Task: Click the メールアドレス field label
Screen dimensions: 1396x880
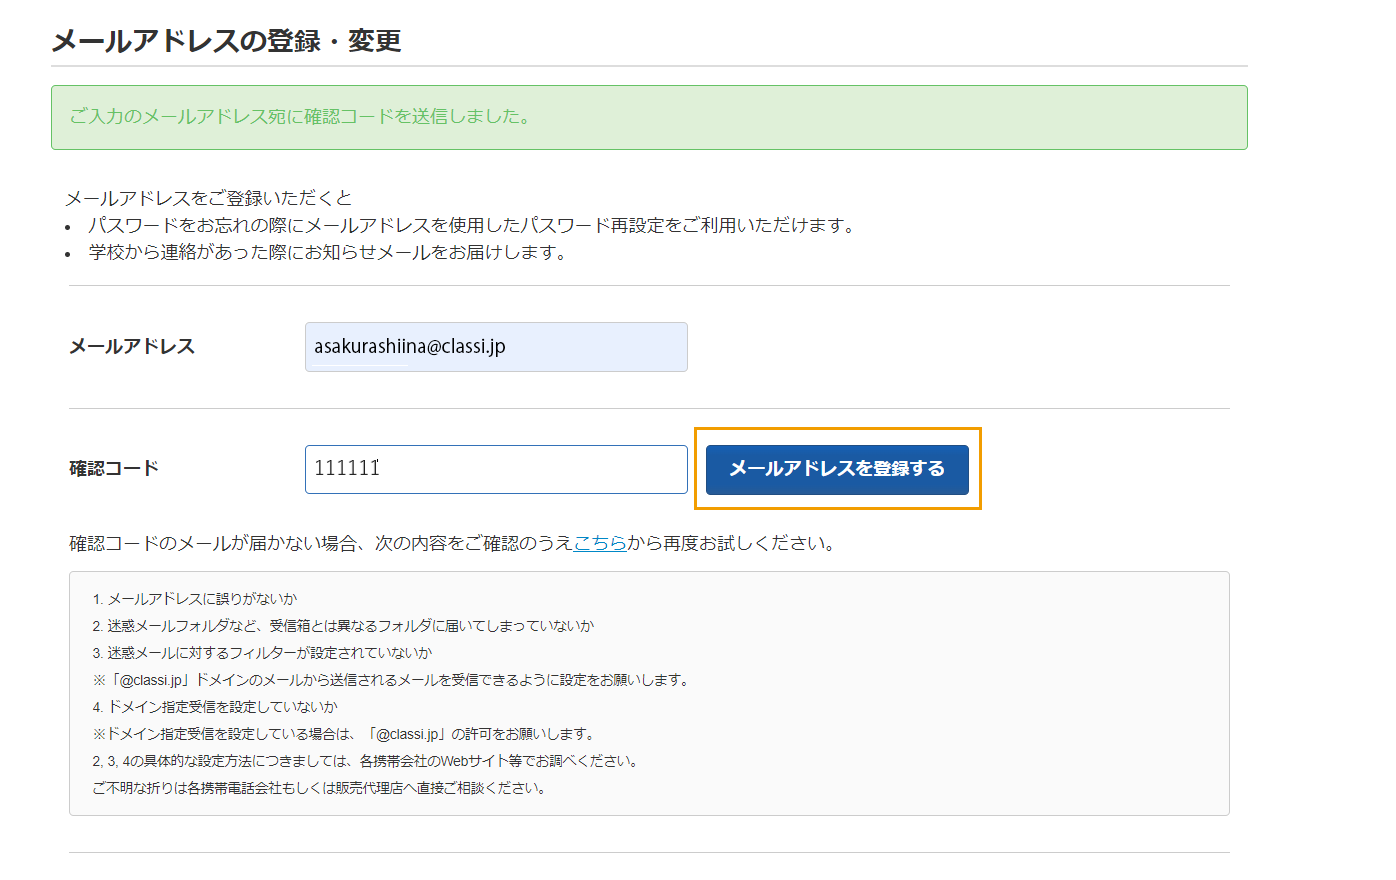Action: click(x=132, y=347)
